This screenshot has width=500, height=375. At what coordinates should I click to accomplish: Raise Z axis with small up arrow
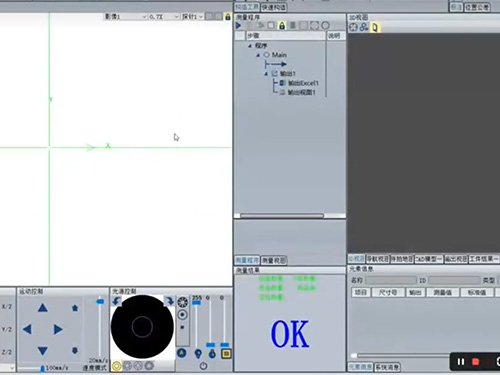tap(75, 308)
